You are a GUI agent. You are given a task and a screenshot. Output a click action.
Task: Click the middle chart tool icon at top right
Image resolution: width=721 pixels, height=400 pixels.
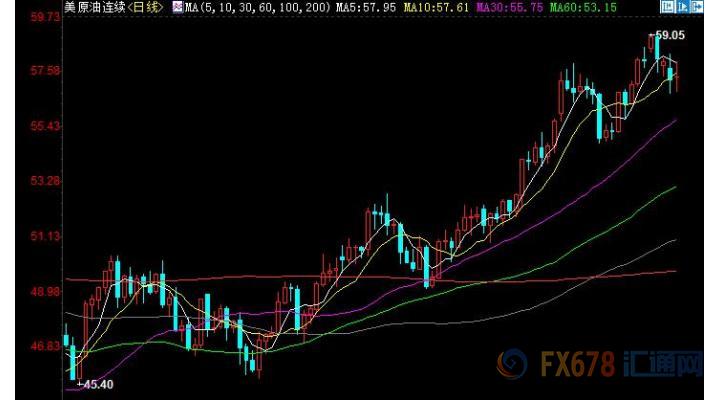[683, 7]
